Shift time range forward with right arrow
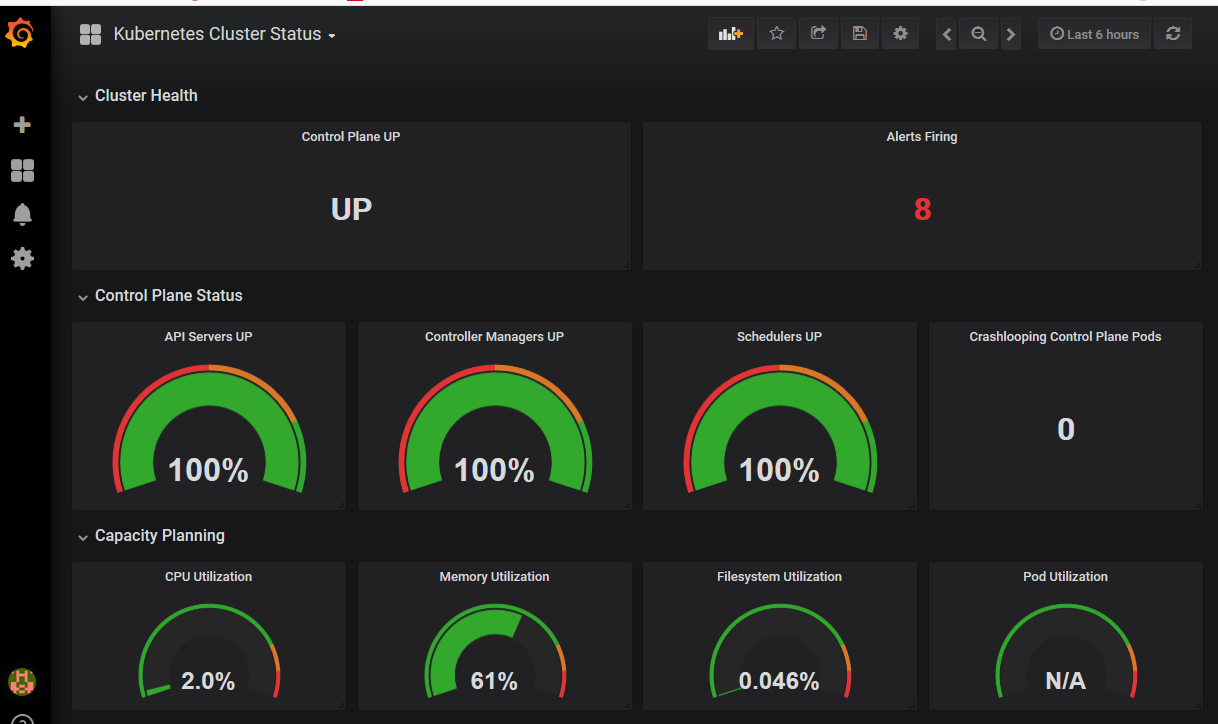Image resolution: width=1218 pixels, height=724 pixels. (x=1010, y=35)
